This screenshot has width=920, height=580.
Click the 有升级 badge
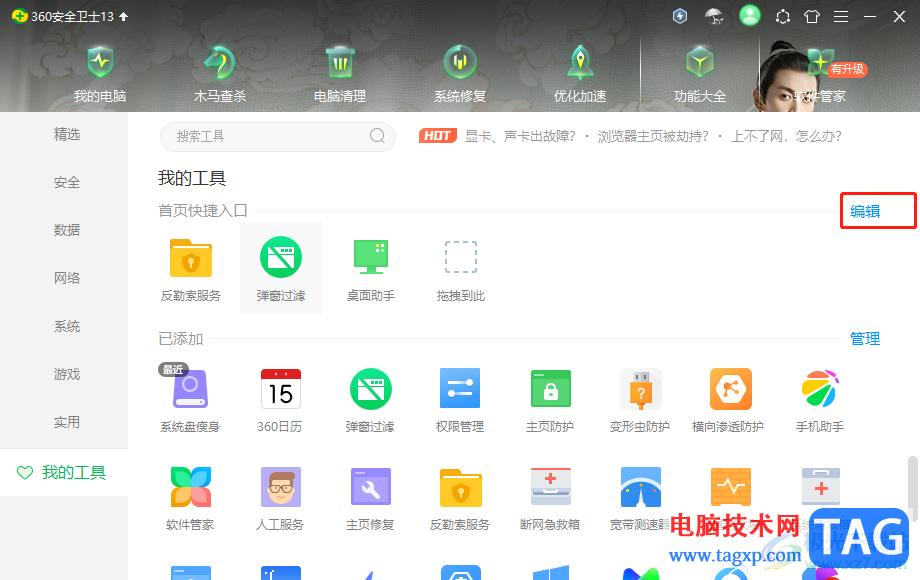click(x=847, y=69)
